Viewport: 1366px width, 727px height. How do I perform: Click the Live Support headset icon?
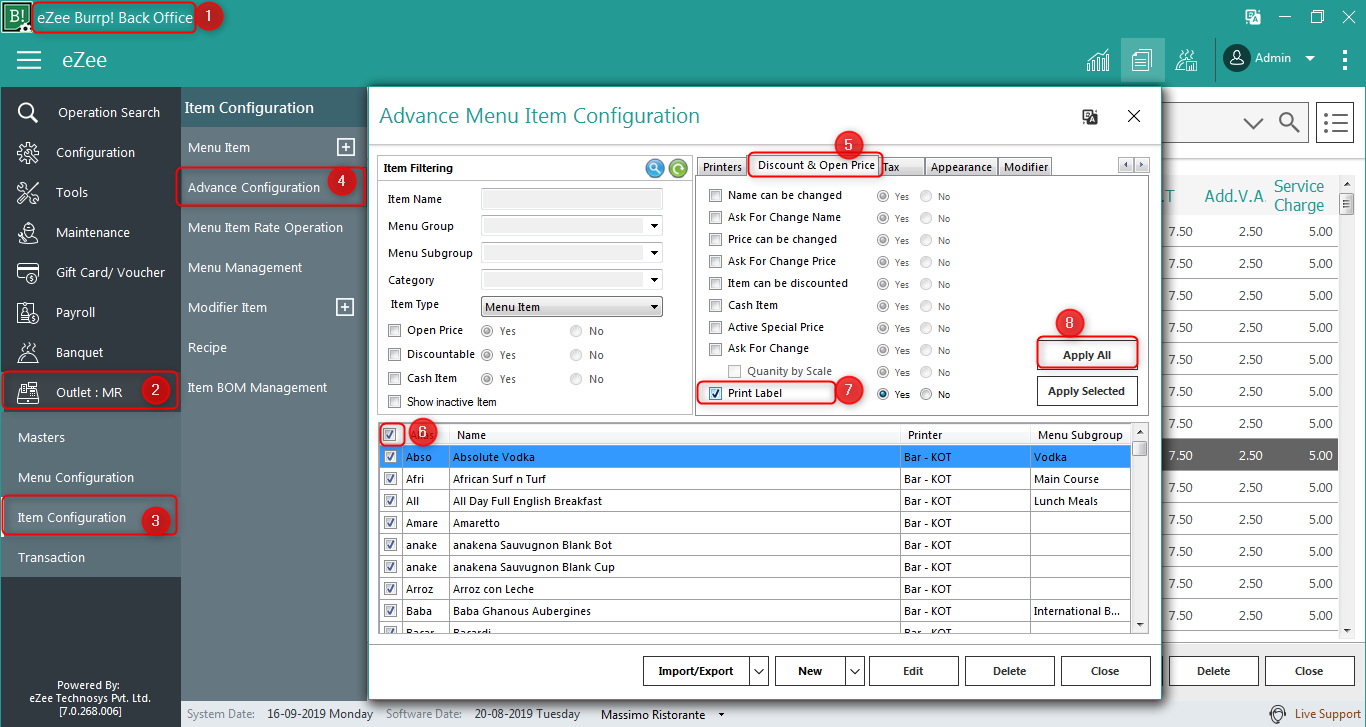click(1278, 714)
